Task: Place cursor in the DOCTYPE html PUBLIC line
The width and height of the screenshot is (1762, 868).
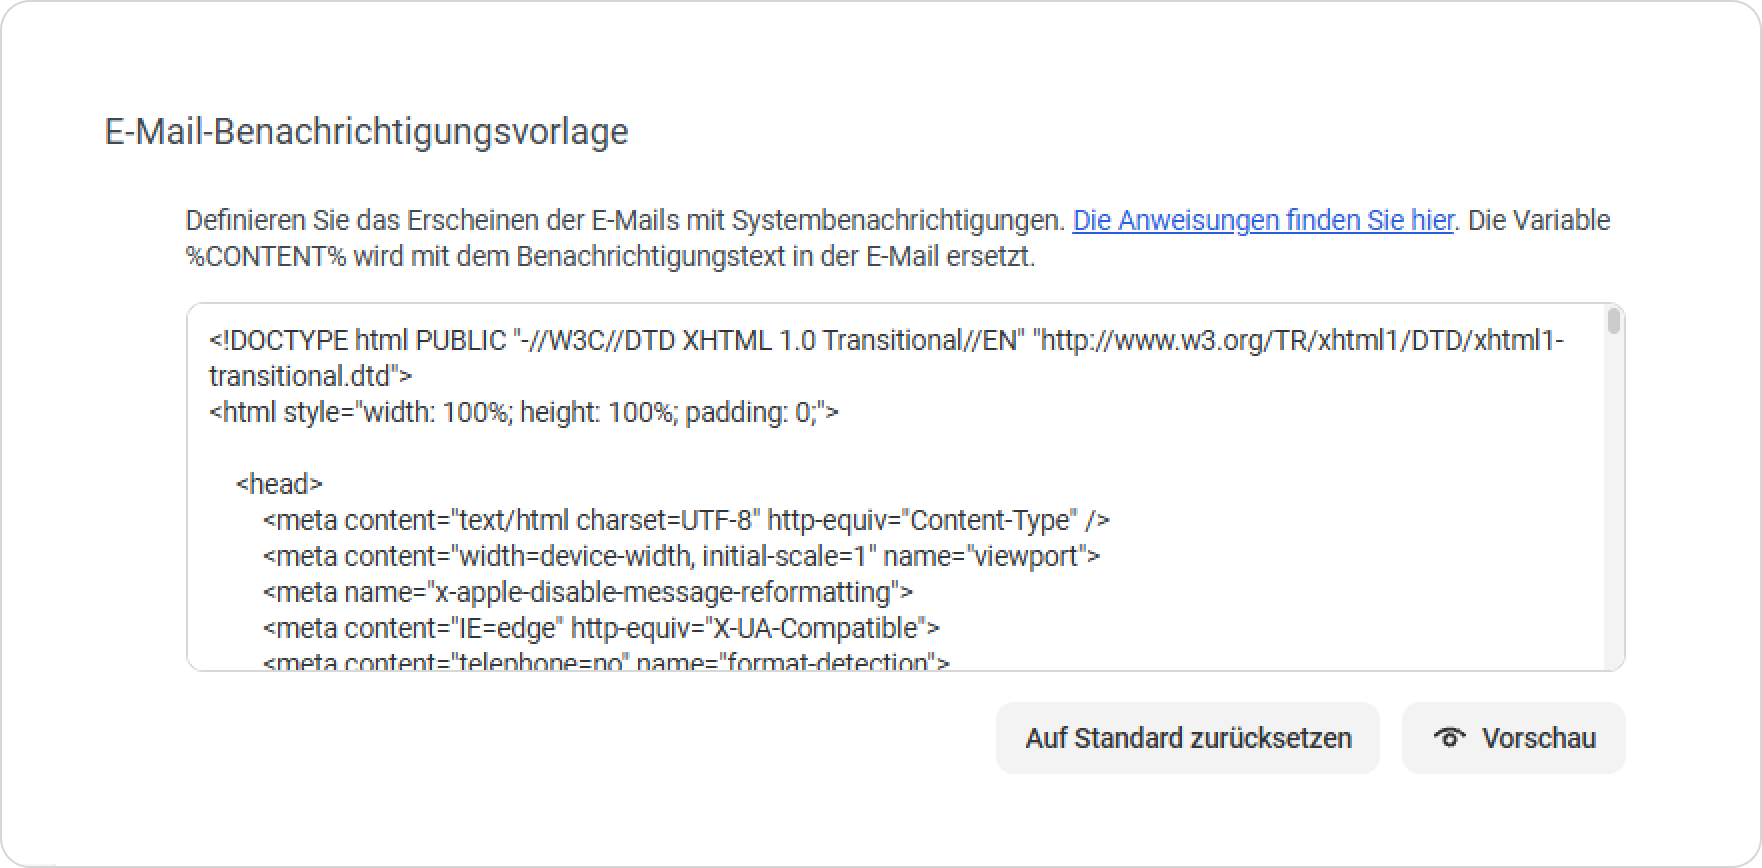Action: (886, 341)
